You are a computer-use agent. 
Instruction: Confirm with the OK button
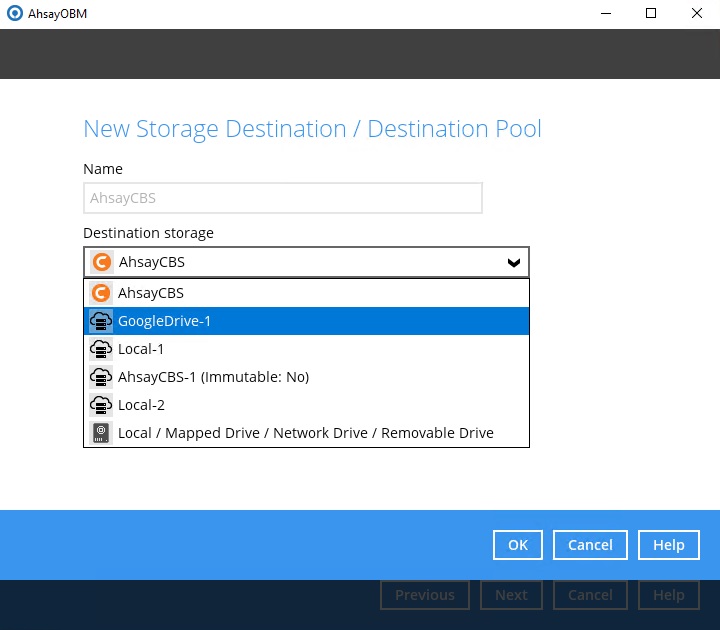(x=518, y=545)
